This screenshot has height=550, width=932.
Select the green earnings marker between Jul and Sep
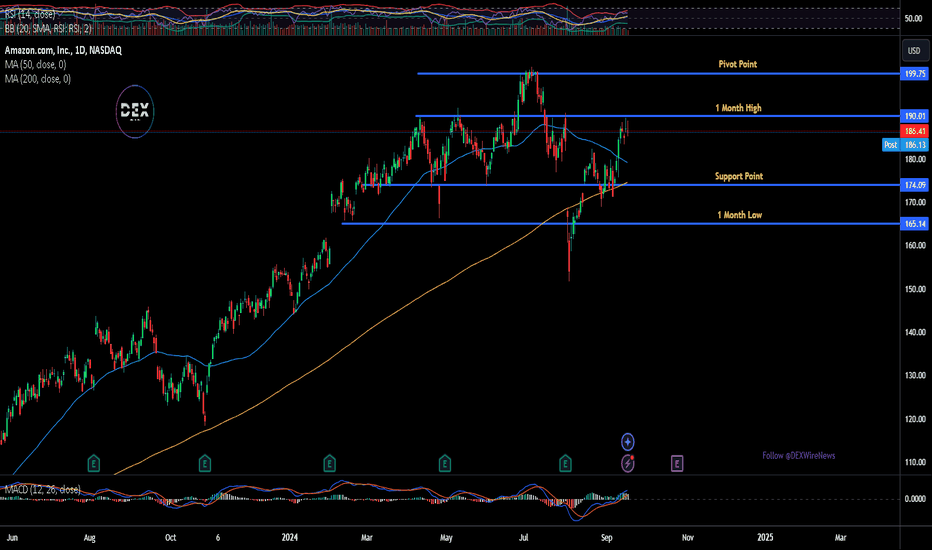pyautogui.click(x=565, y=463)
